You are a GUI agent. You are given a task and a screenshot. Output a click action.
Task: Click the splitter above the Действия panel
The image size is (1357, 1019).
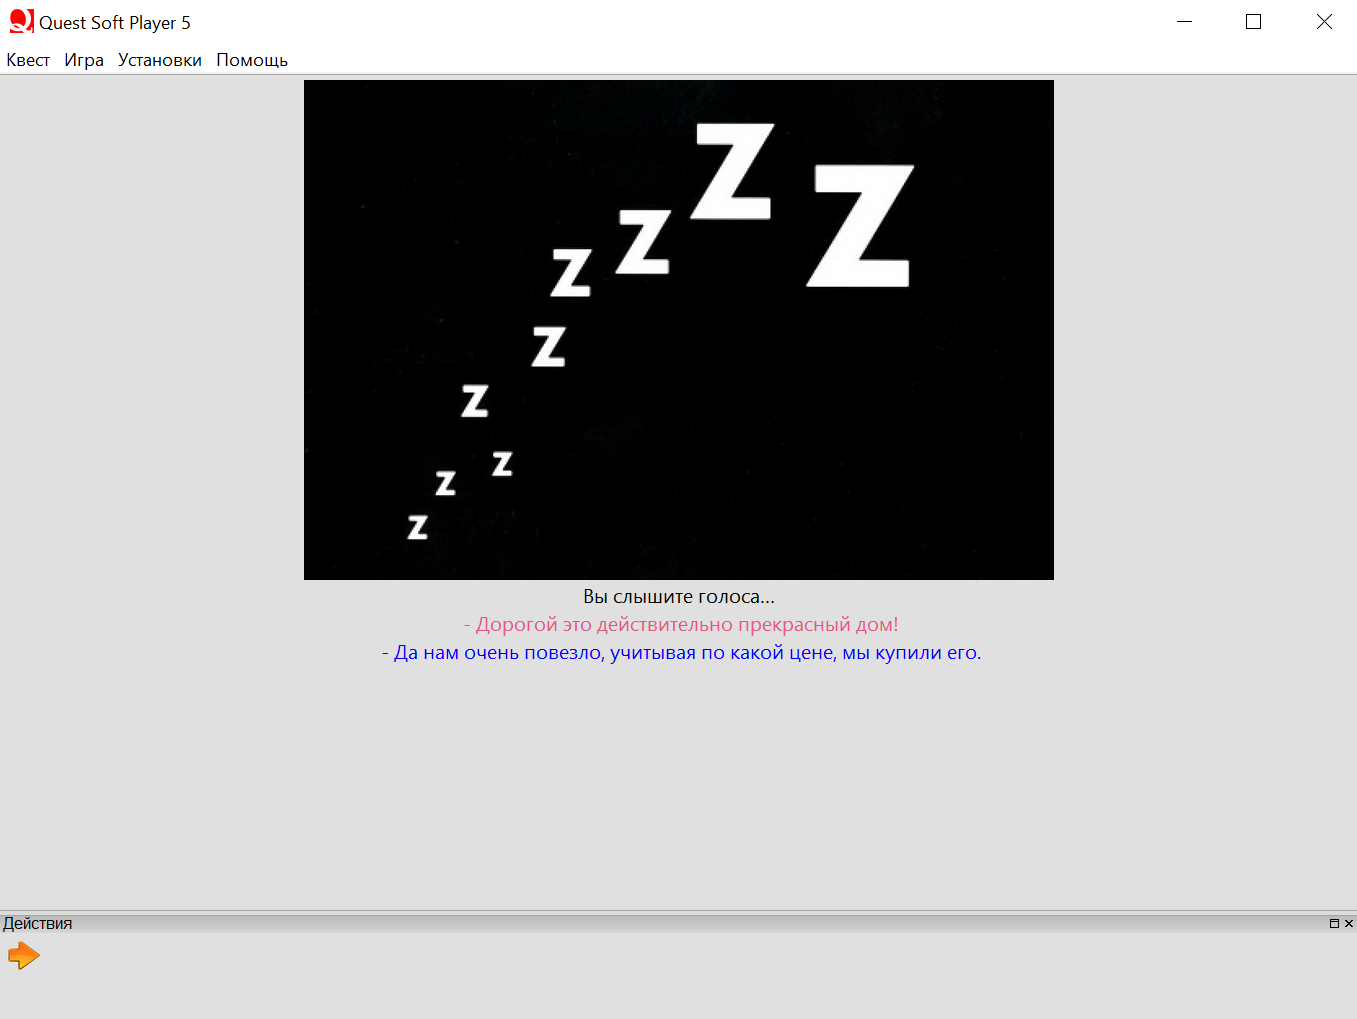[x=678, y=911]
